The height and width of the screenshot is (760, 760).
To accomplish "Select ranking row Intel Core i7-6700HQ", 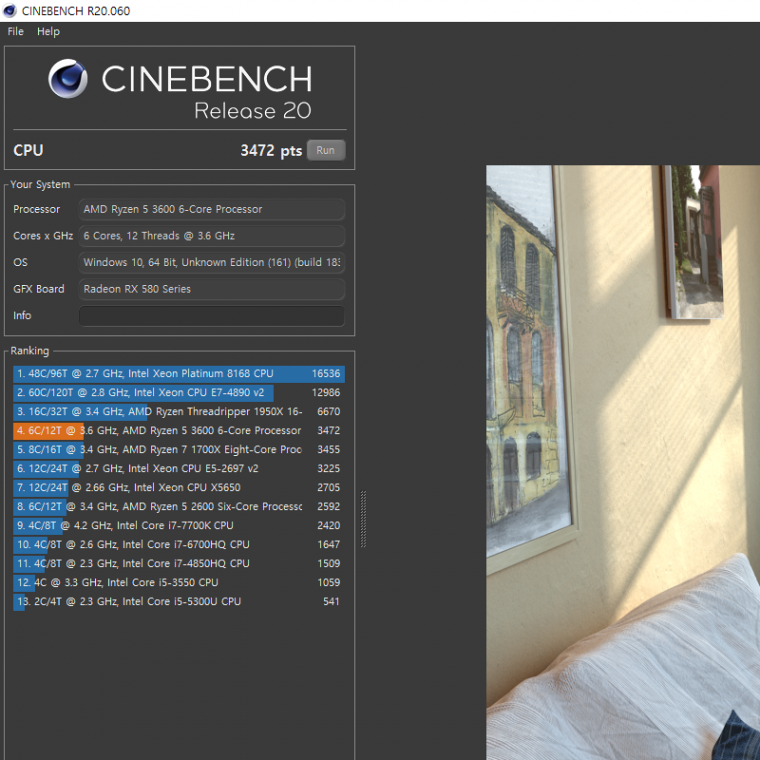I will tap(179, 544).
